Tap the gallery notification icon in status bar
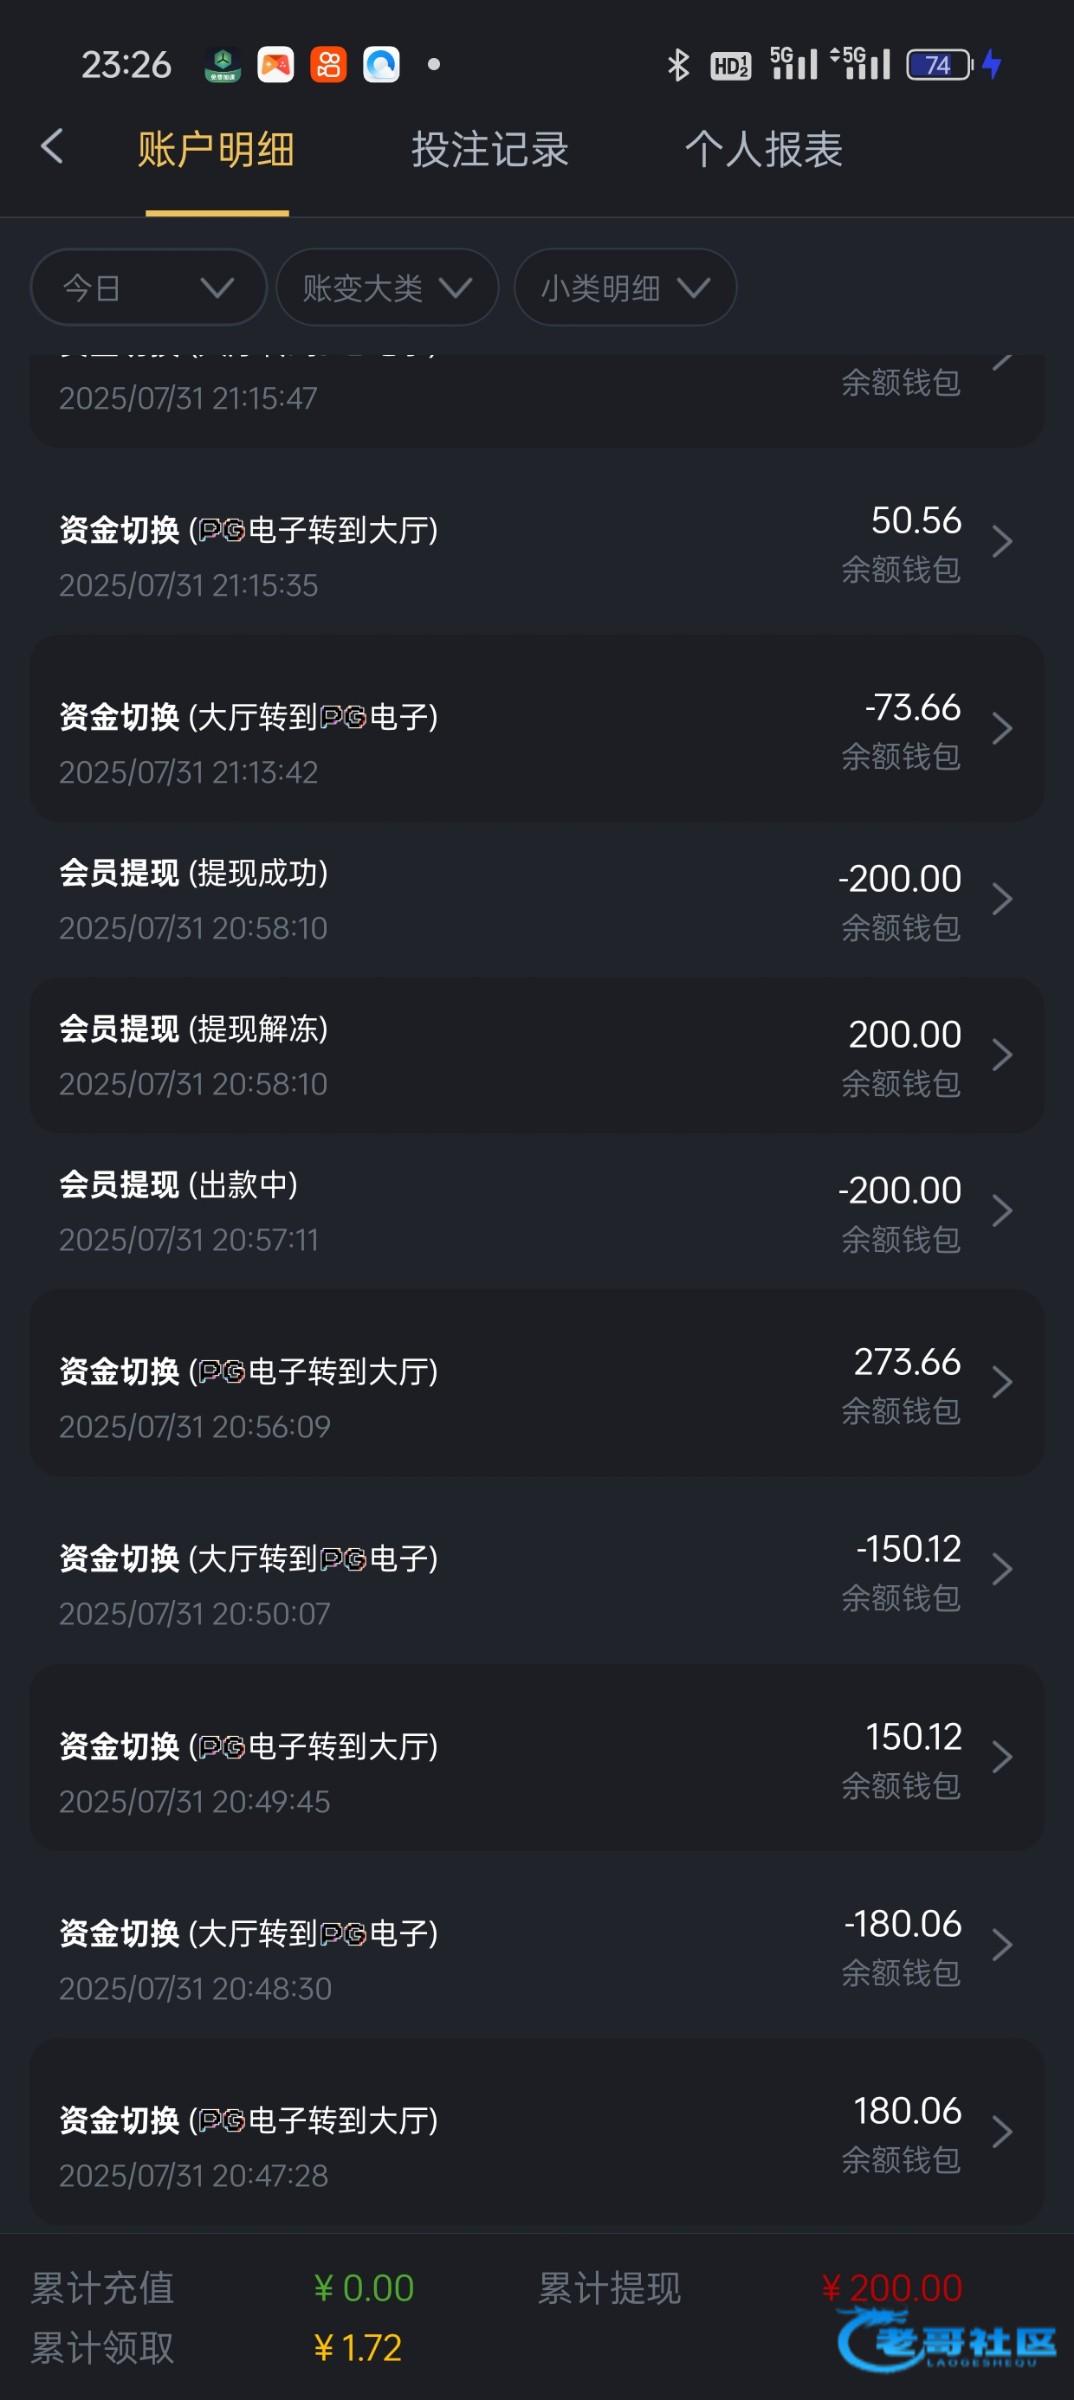Image resolution: width=1074 pixels, height=2400 pixels. pos(276,65)
